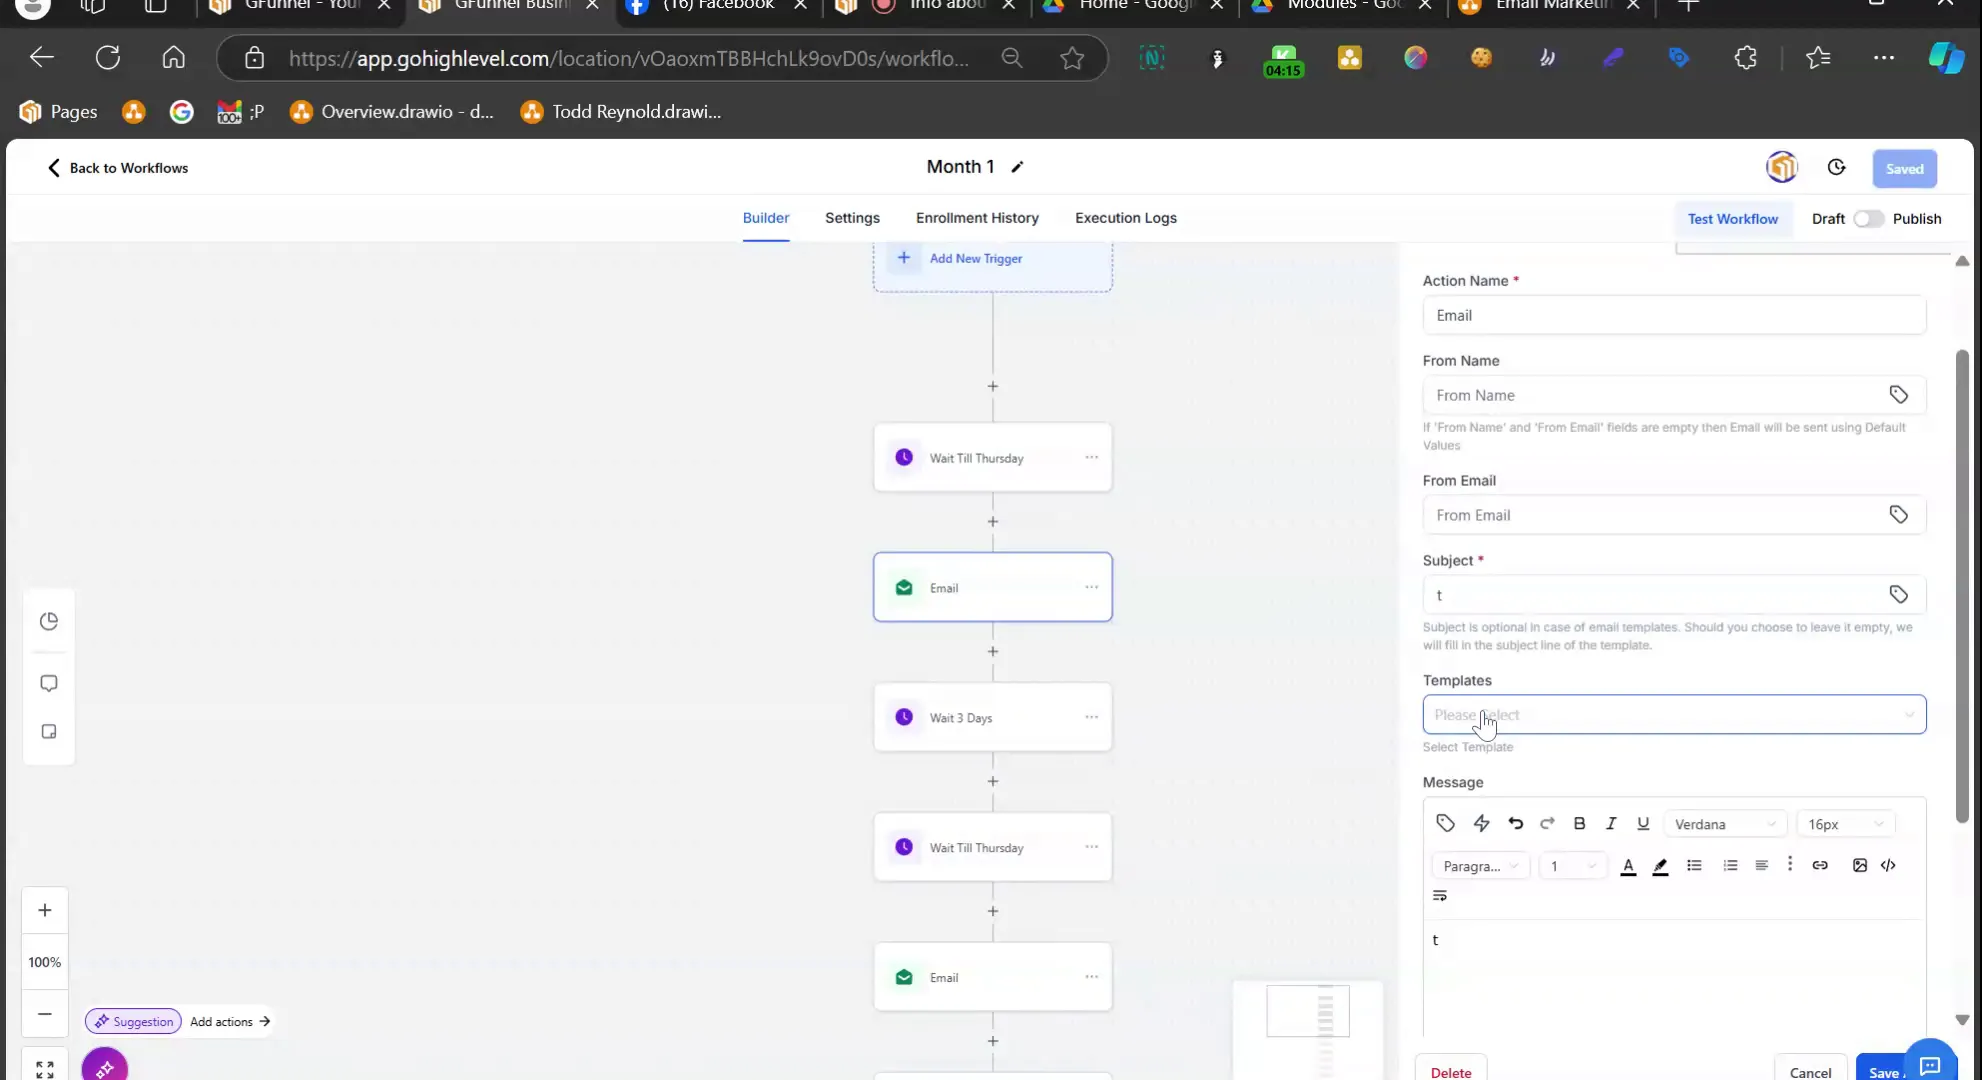This screenshot has width=1982, height=1080.
Task: Open the Verdana font family dropdown
Action: point(1725,824)
